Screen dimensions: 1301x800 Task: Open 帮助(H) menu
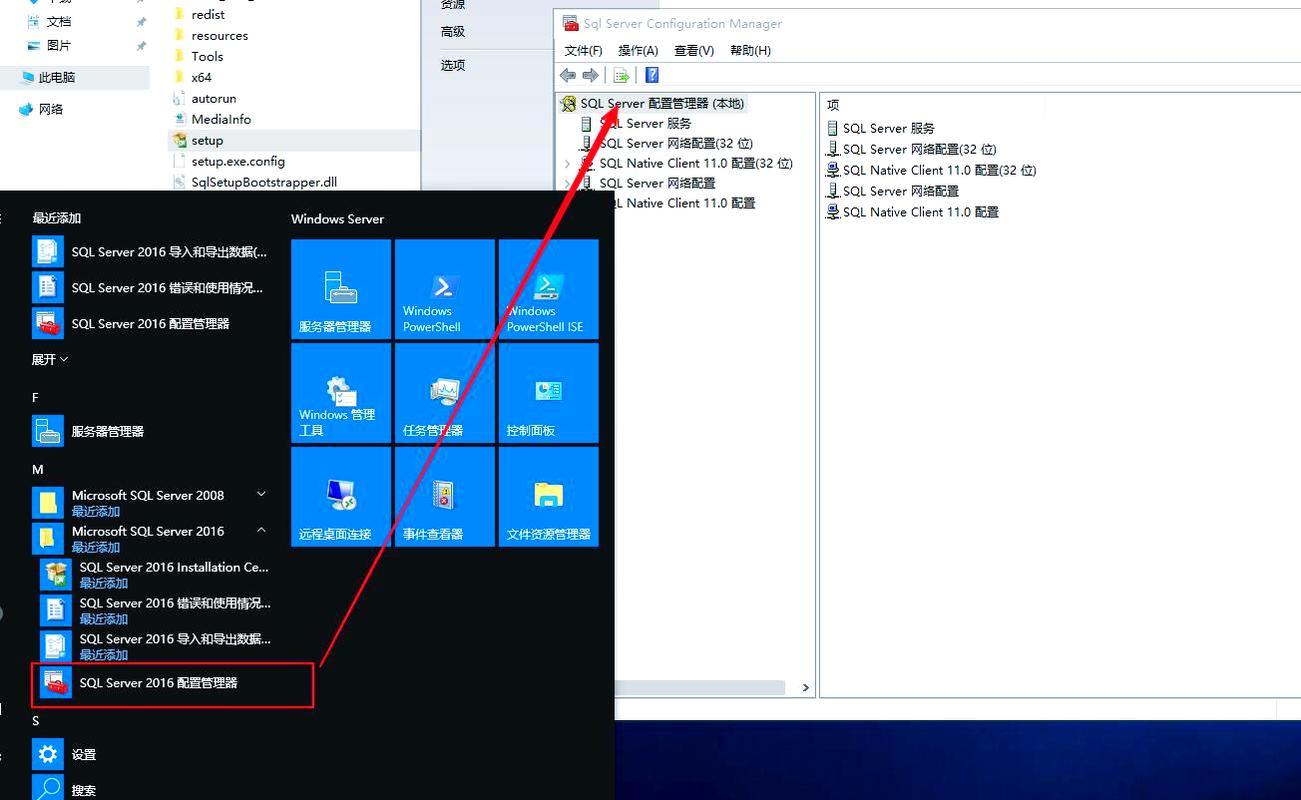click(750, 50)
